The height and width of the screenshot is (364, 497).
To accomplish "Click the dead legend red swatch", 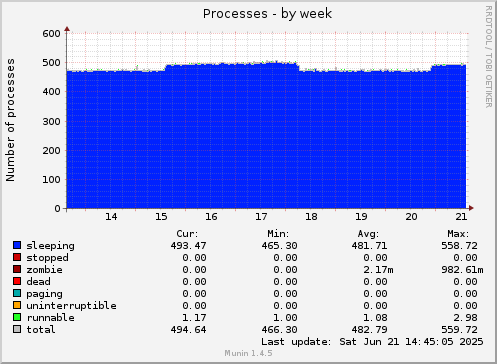I will [17, 281].
